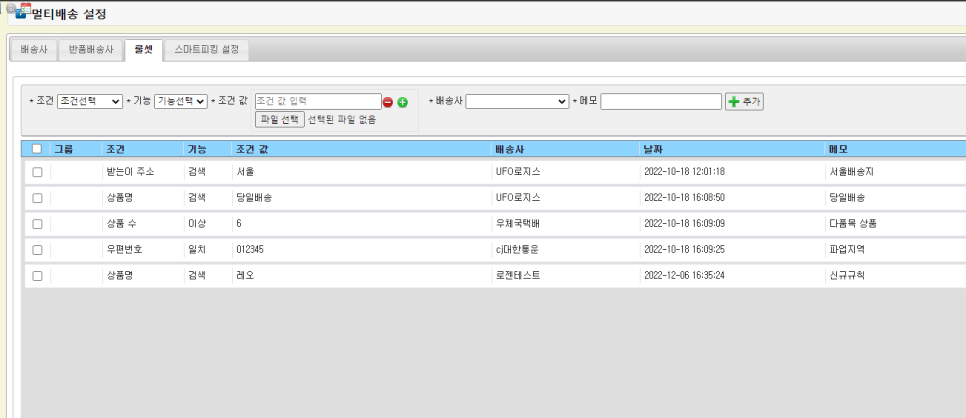The image size is (966, 418).
Task: Click the 서울배송지 memo cell
Action: (851, 172)
